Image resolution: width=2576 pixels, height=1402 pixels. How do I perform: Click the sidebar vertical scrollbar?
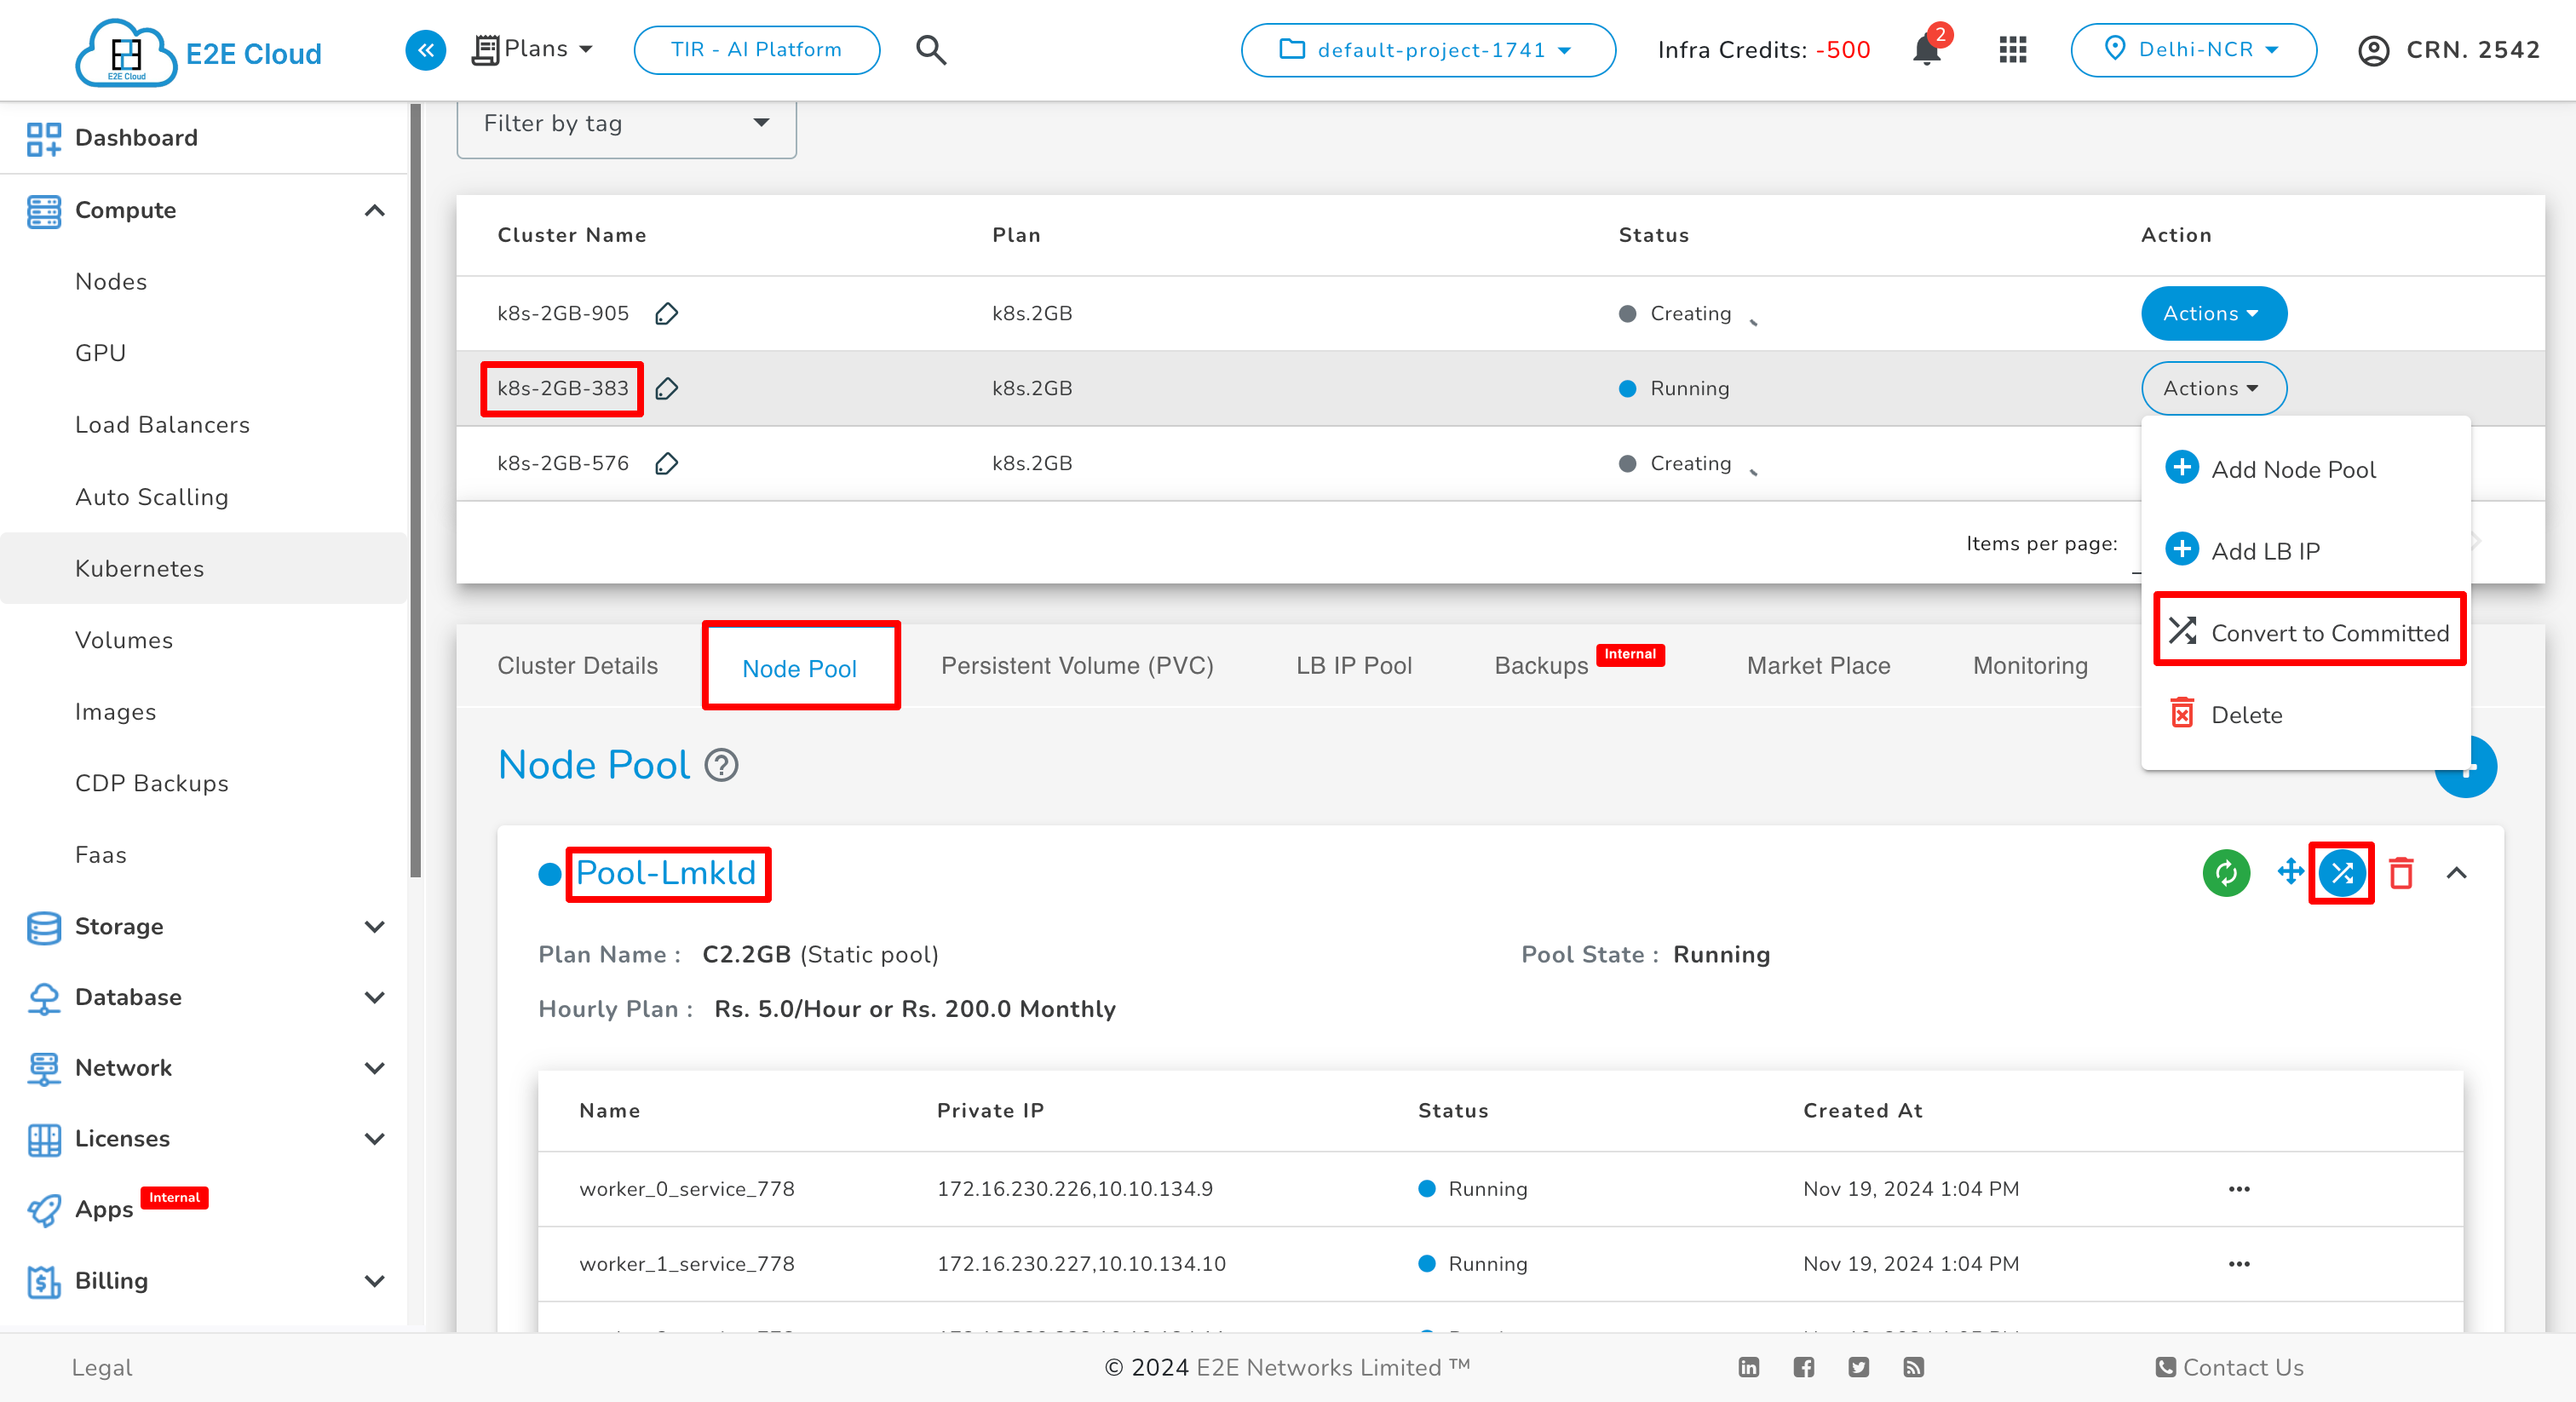416,490
